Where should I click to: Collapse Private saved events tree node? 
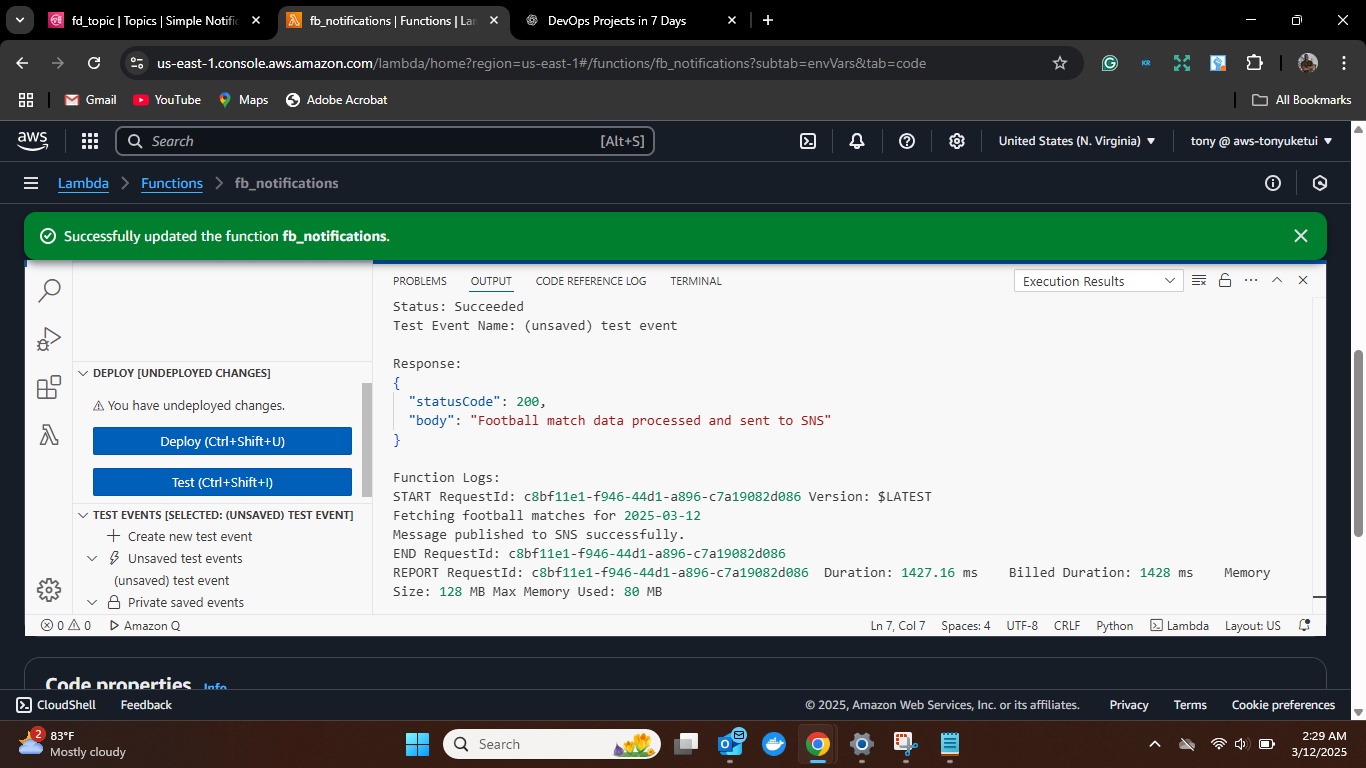pos(92,602)
